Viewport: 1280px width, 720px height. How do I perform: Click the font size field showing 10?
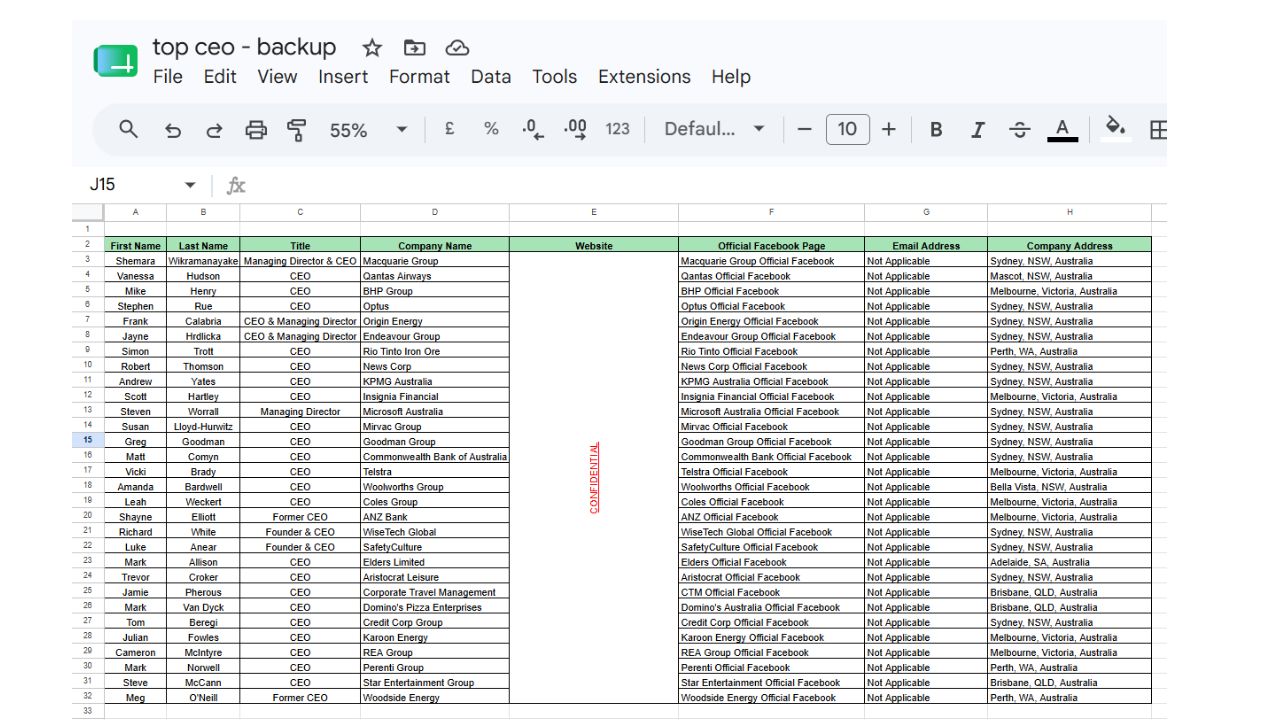tap(847, 129)
